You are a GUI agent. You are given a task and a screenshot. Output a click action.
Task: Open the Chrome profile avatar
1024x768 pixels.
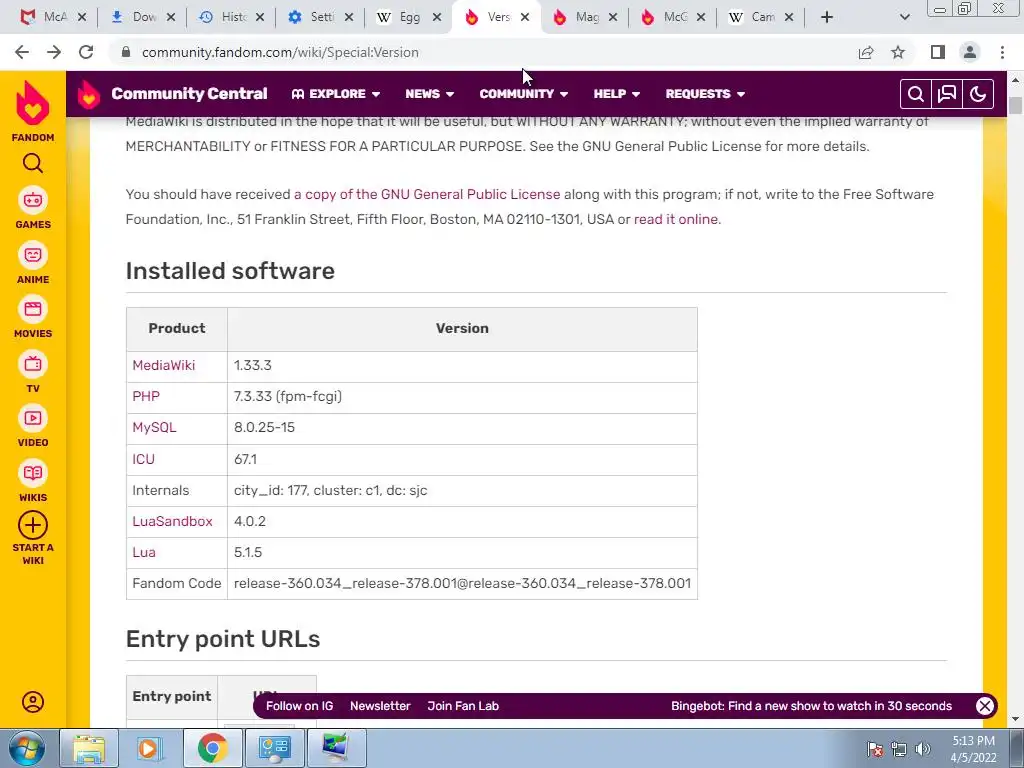[x=970, y=52]
